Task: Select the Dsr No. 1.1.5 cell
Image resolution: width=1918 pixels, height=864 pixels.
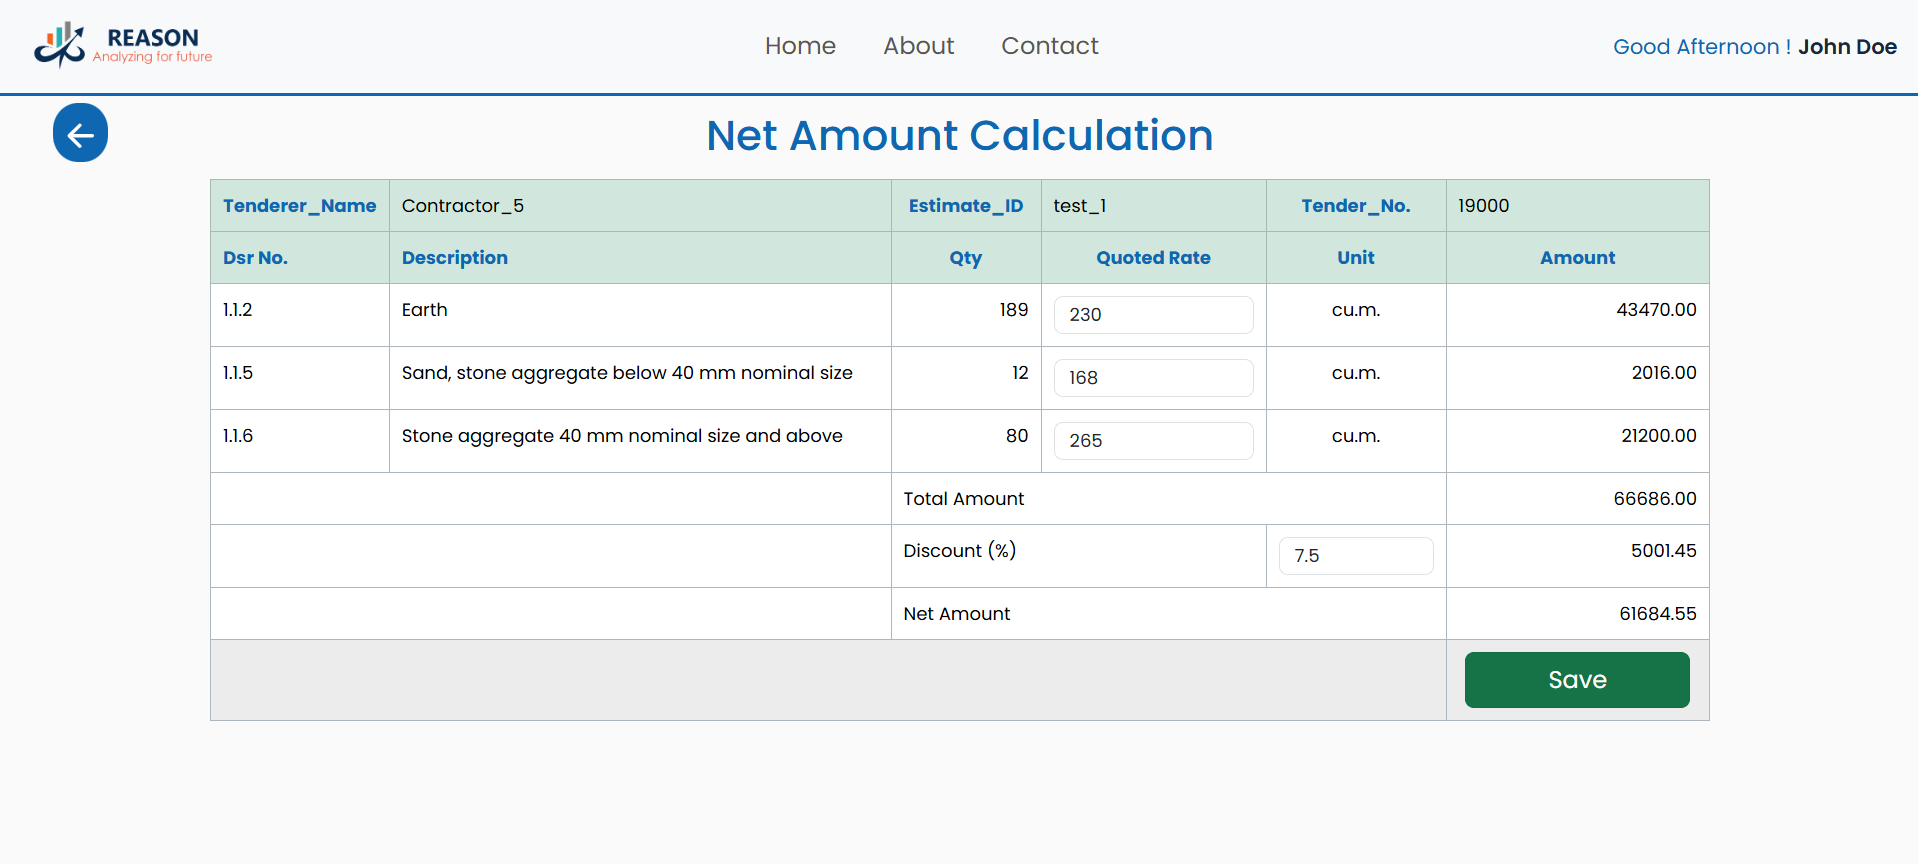Action: click(x=238, y=373)
